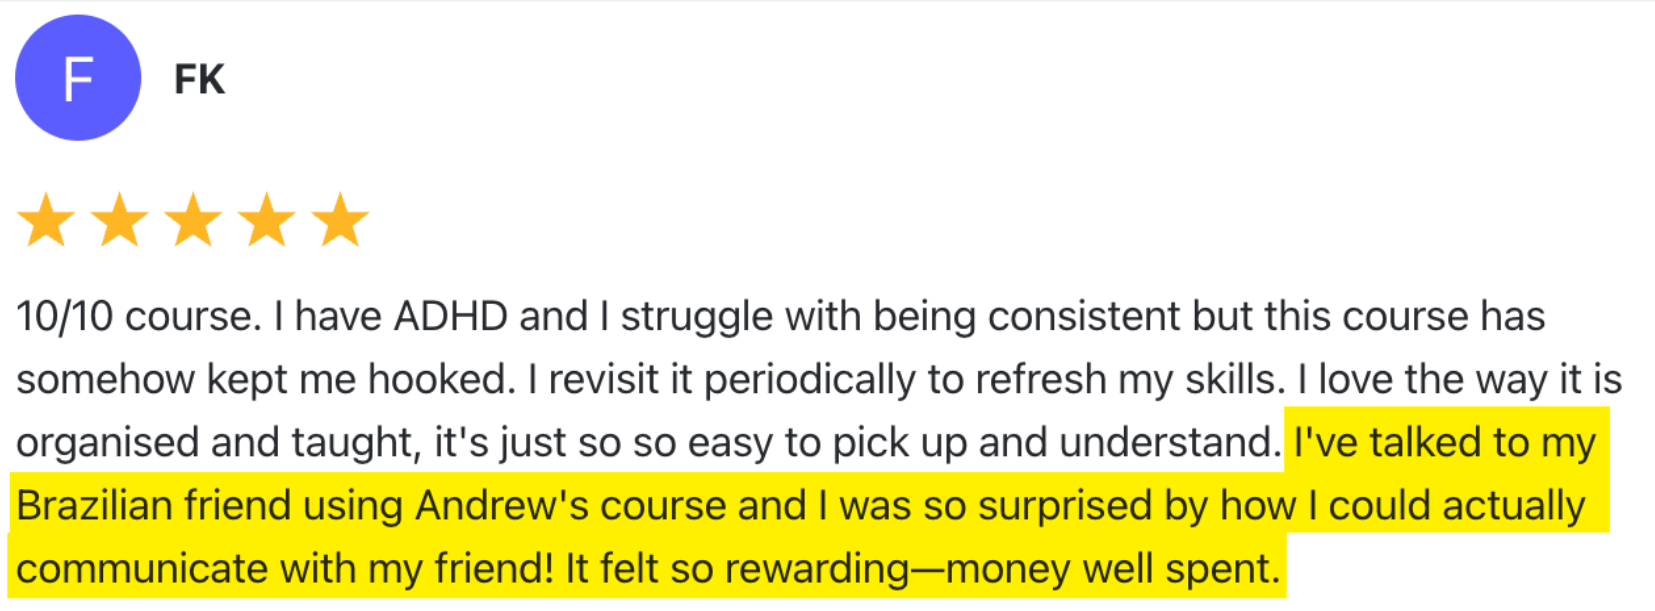Screen dimensions: 1655x611
Task: Click highlighted text 'I've talked to my'
Action: pos(1445,443)
